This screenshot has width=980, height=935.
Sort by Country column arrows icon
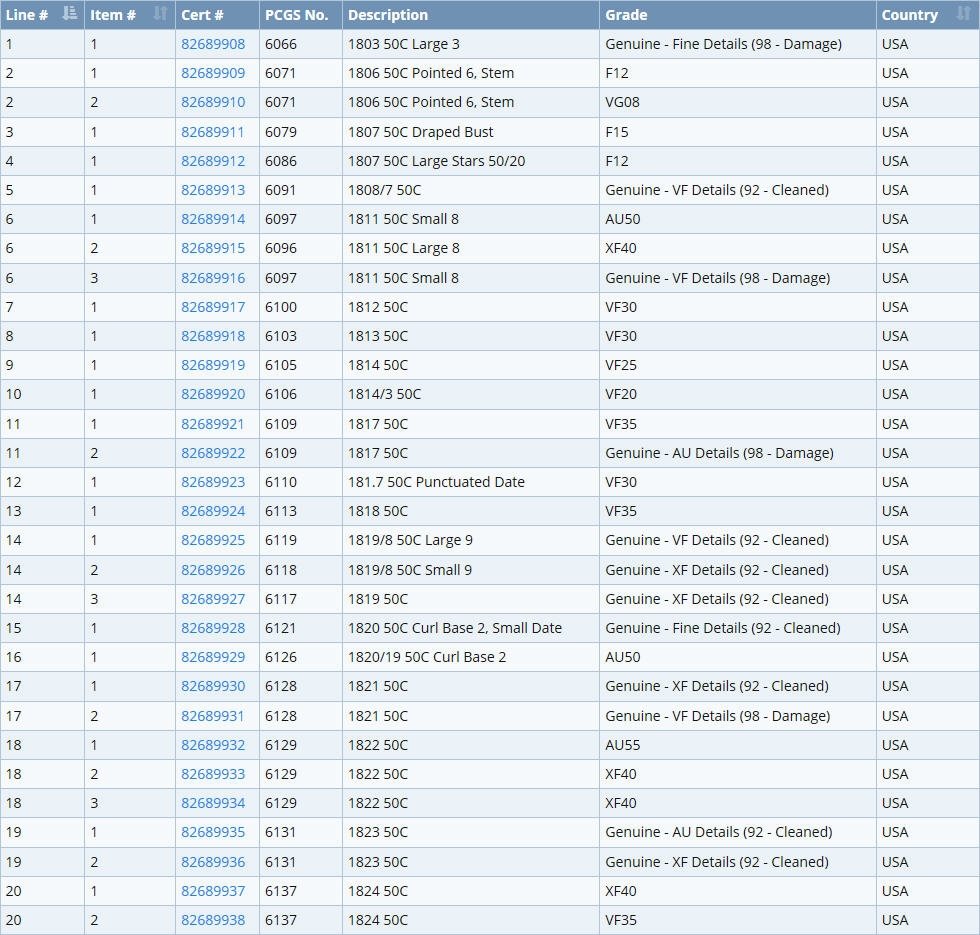(x=964, y=14)
